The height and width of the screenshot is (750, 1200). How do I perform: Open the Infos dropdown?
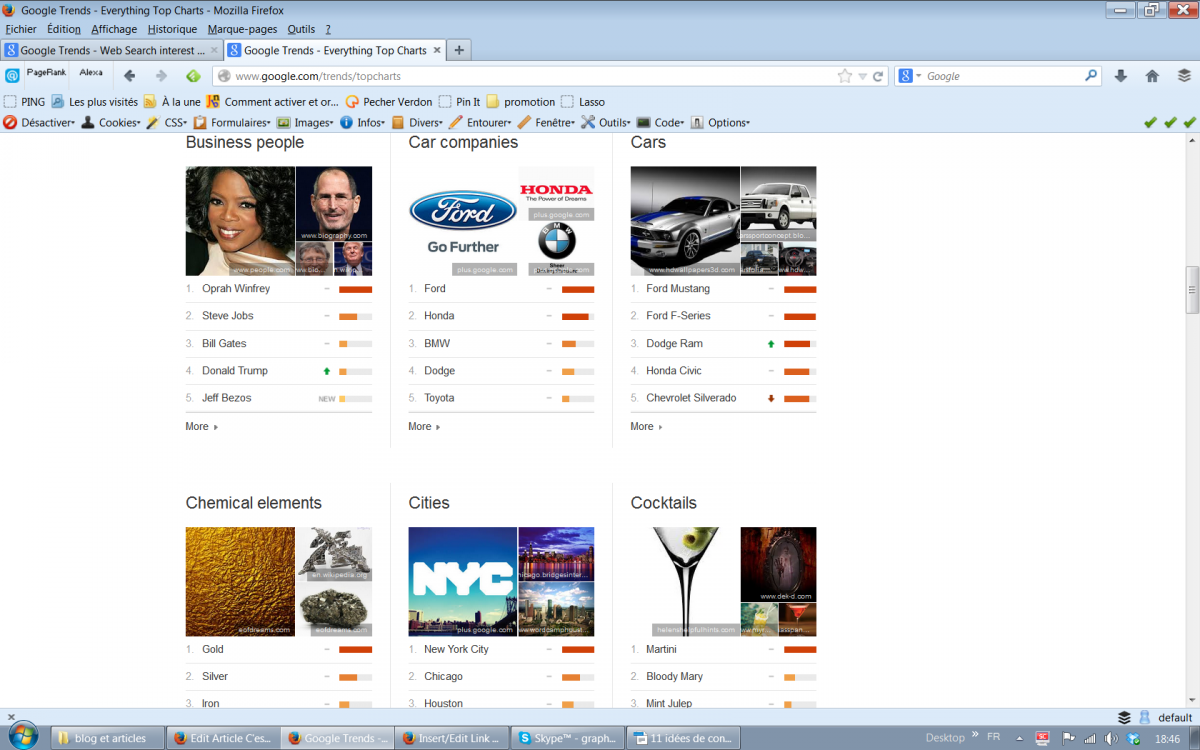[x=364, y=122]
